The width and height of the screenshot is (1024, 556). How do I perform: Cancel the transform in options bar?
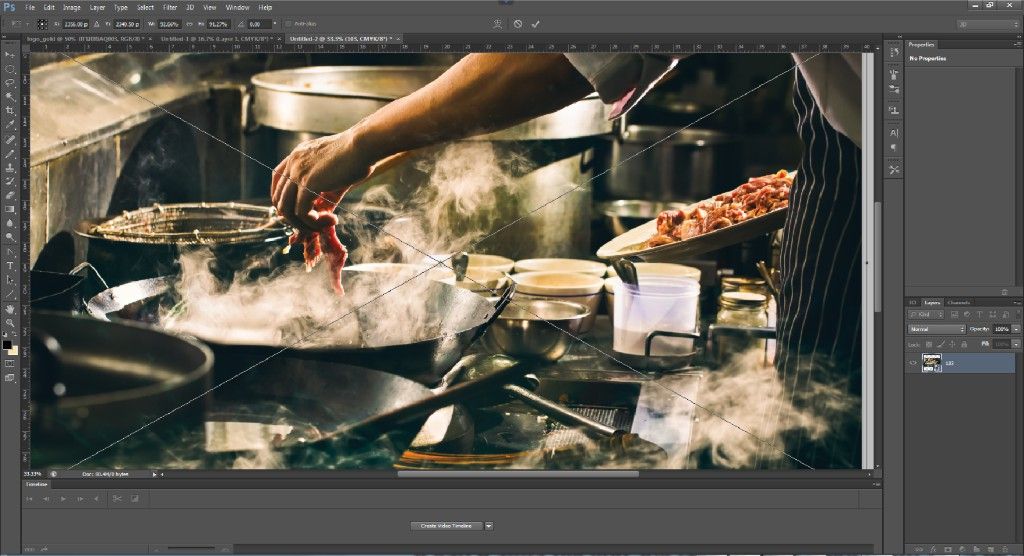pyautogui.click(x=518, y=23)
